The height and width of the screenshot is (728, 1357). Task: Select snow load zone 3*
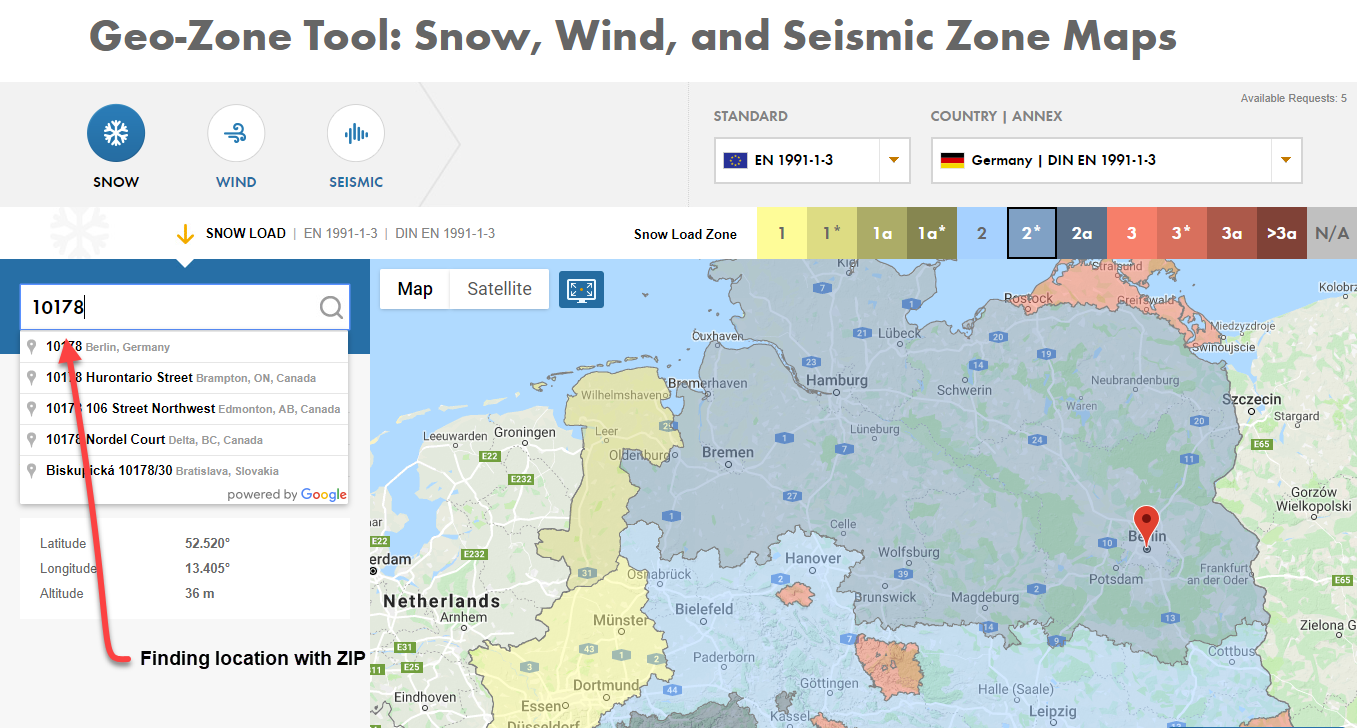1181,233
